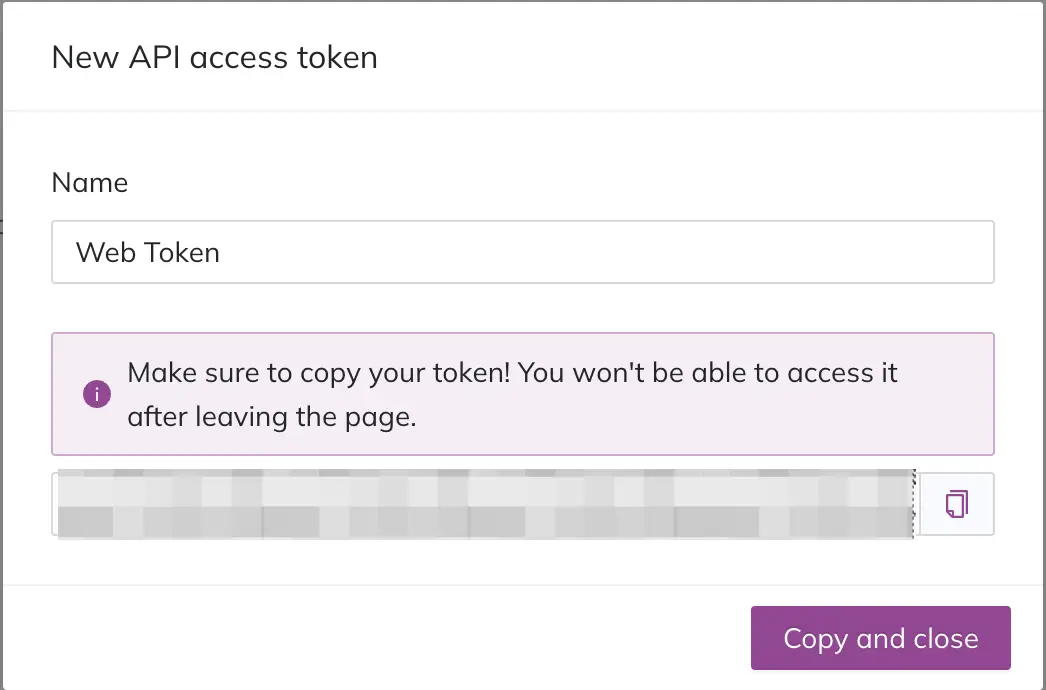This screenshot has height=690, width=1046.
Task: Click the Copy and close button
Action: click(x=881, y=638)
